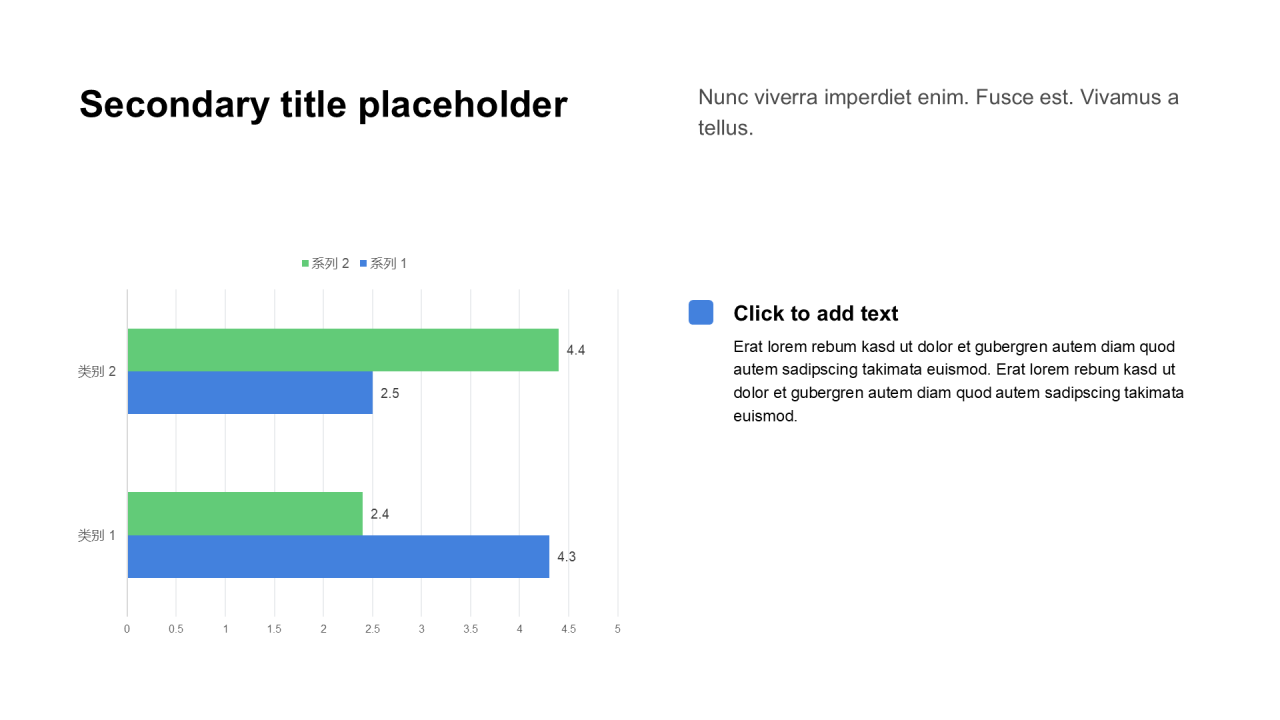Select the 类别 1 axis label
Viewport: 1280px width, 720px height.
97,535
